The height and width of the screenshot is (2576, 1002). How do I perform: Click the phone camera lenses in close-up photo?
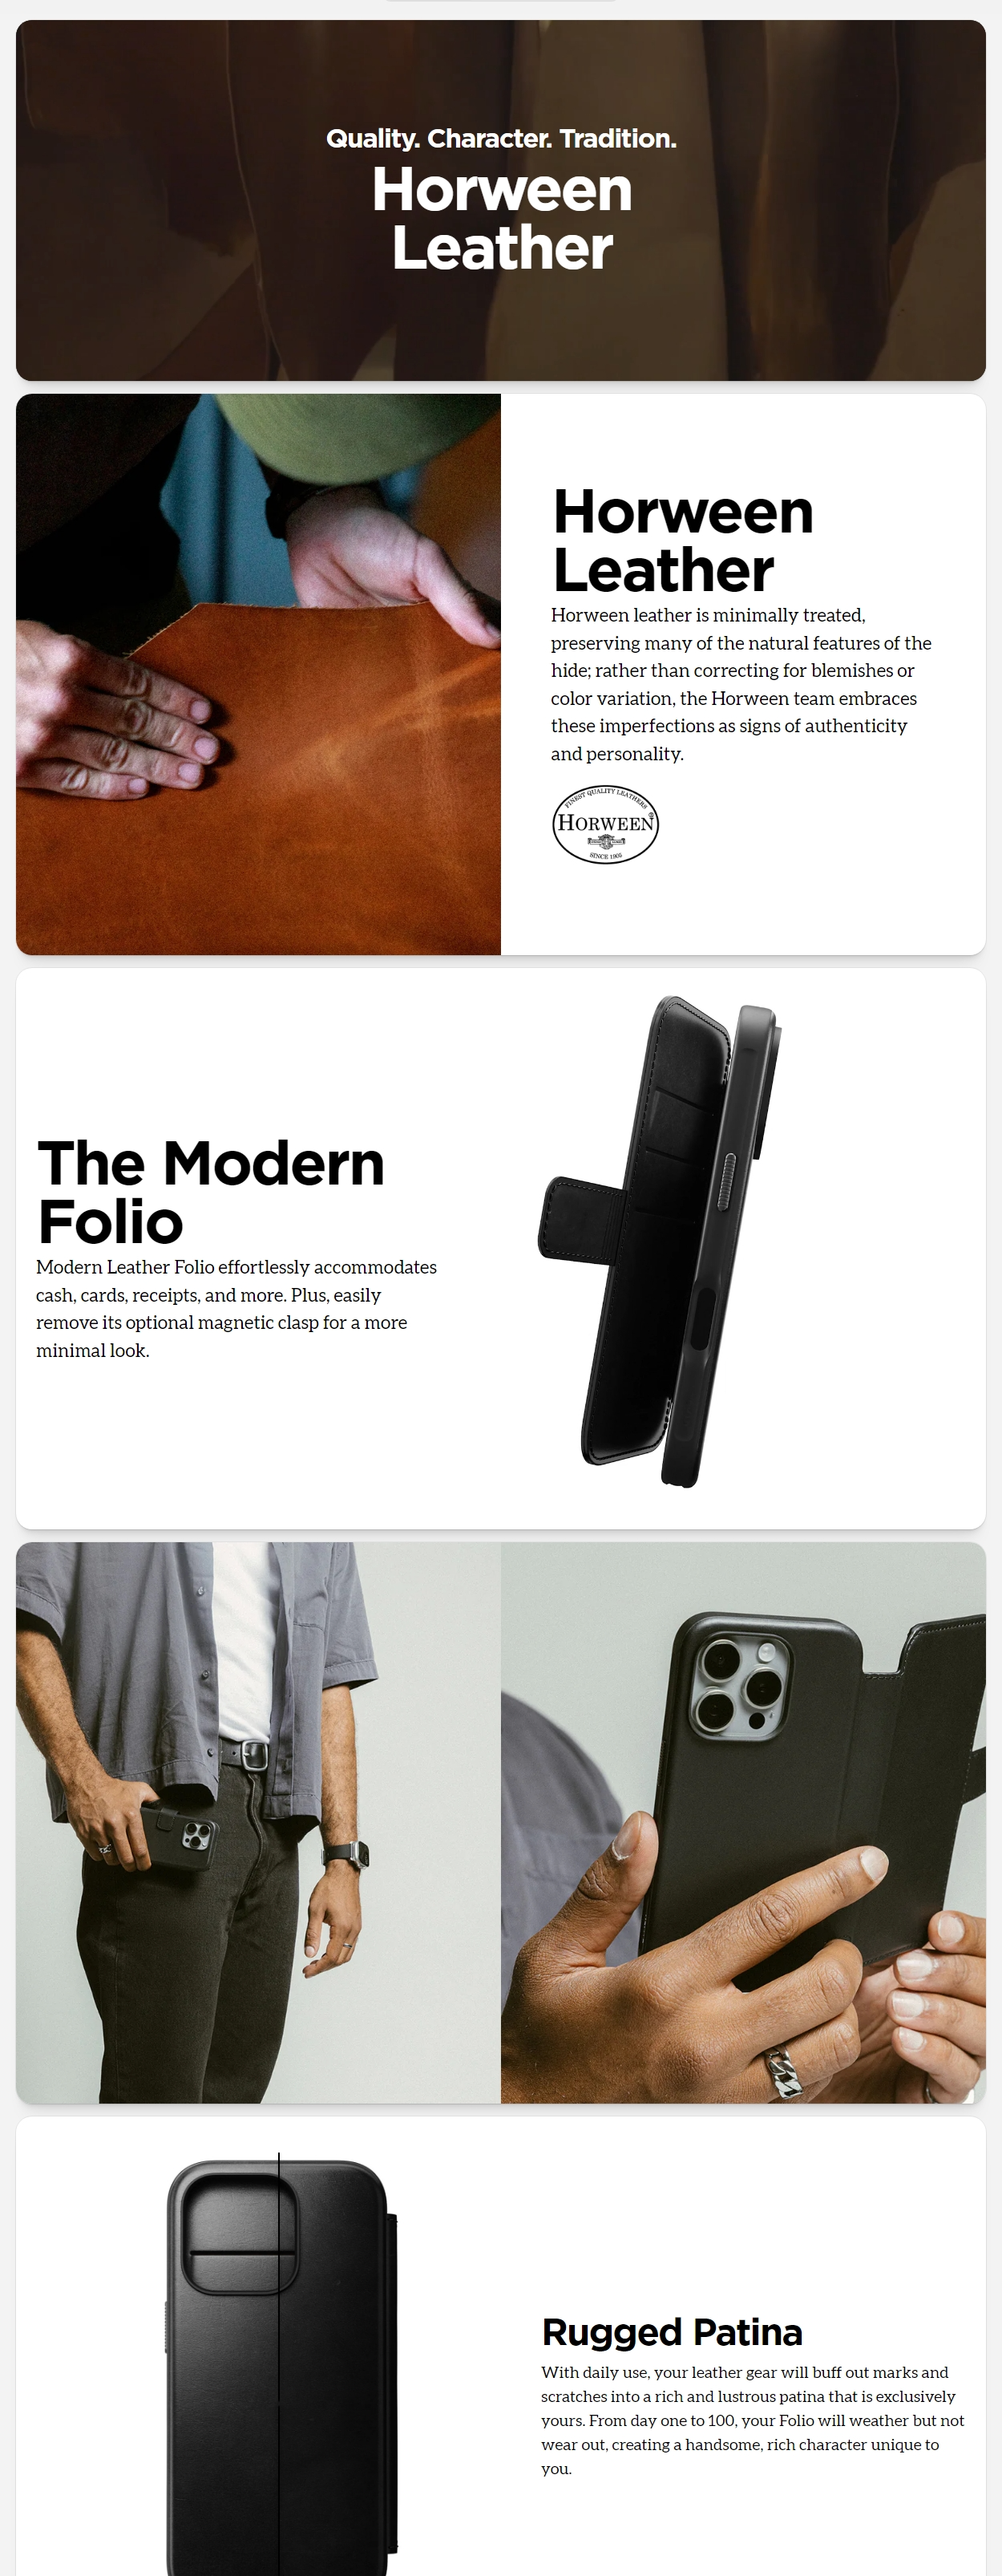click(x=739, y=1685)
